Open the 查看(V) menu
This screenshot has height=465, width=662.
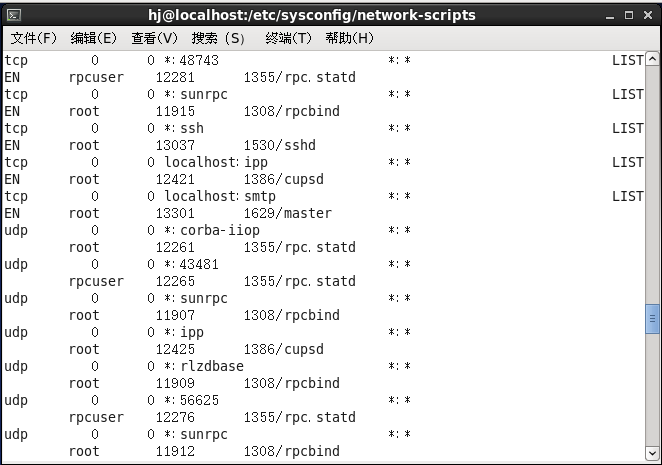pyautogui.click(x=154, y=38)
